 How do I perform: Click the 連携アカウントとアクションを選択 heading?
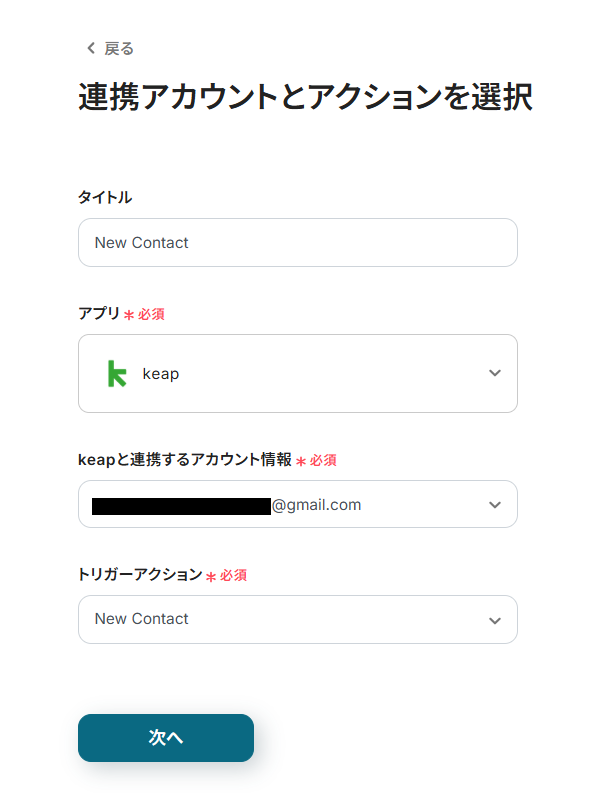pos(305,97)
